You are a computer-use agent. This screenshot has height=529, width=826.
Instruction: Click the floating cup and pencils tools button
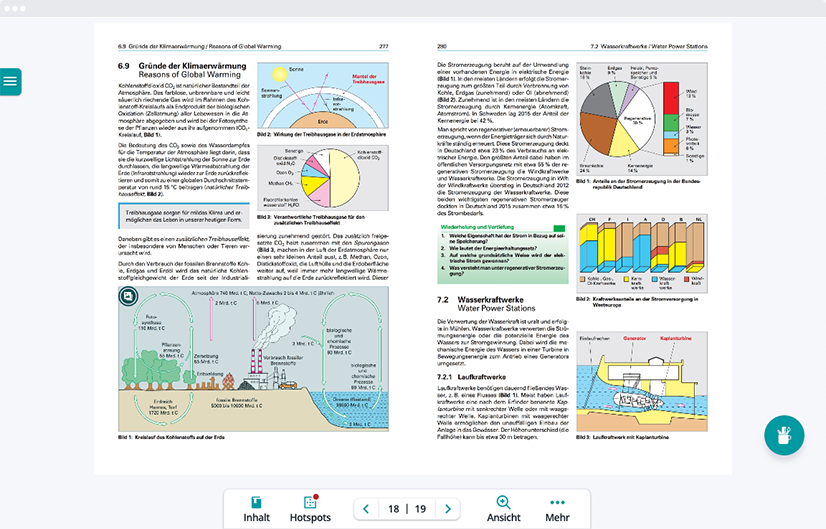(783, 435)
